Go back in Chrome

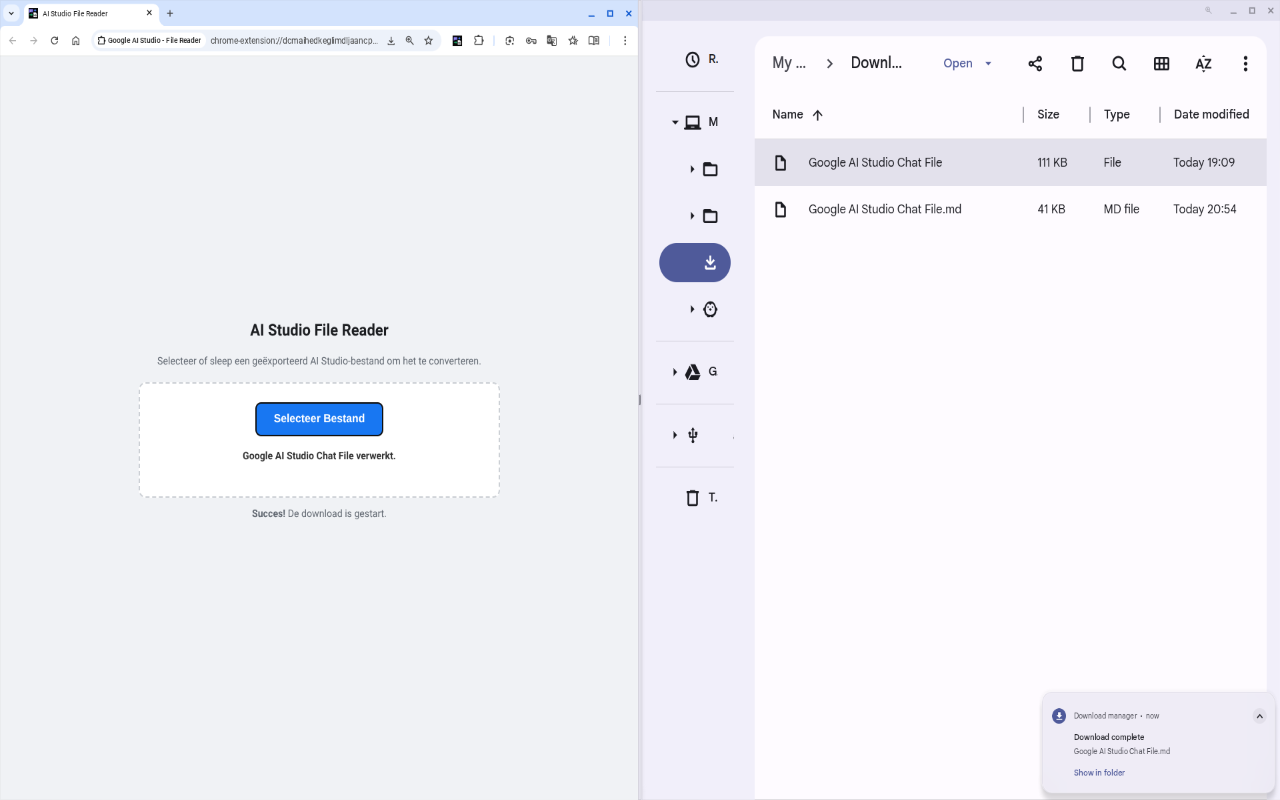(12, 41)
